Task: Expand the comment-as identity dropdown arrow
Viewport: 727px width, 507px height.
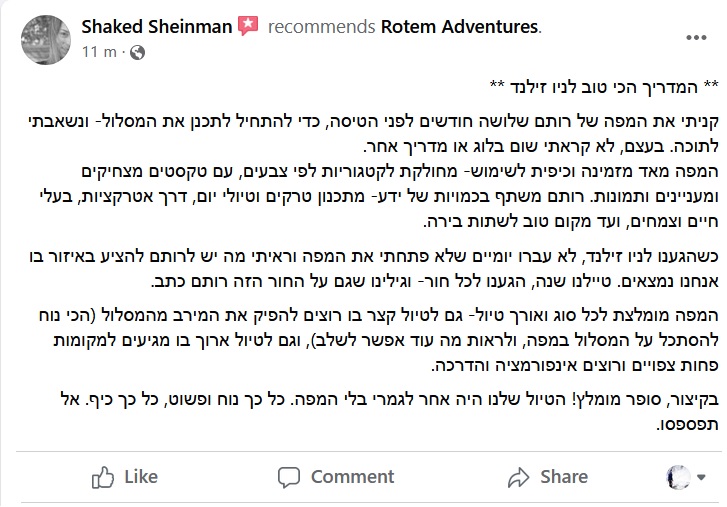Action: click(x=702, y=477)
